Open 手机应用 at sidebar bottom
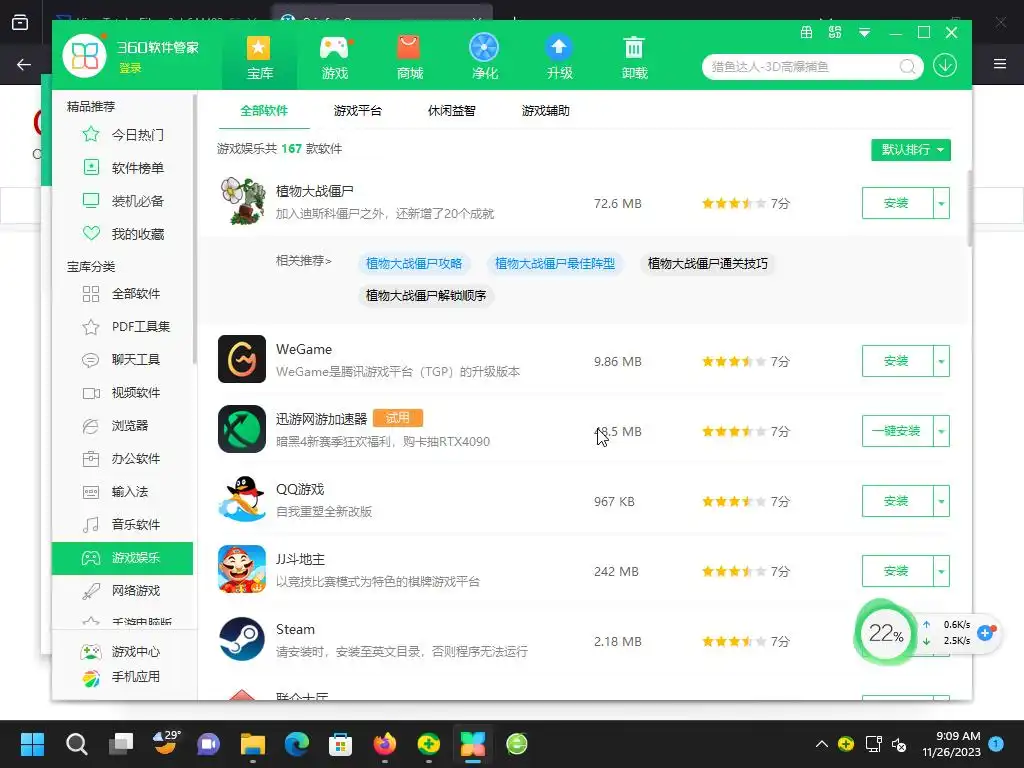Viewport: 1024px width, 768px height. [x=120, y=677]
